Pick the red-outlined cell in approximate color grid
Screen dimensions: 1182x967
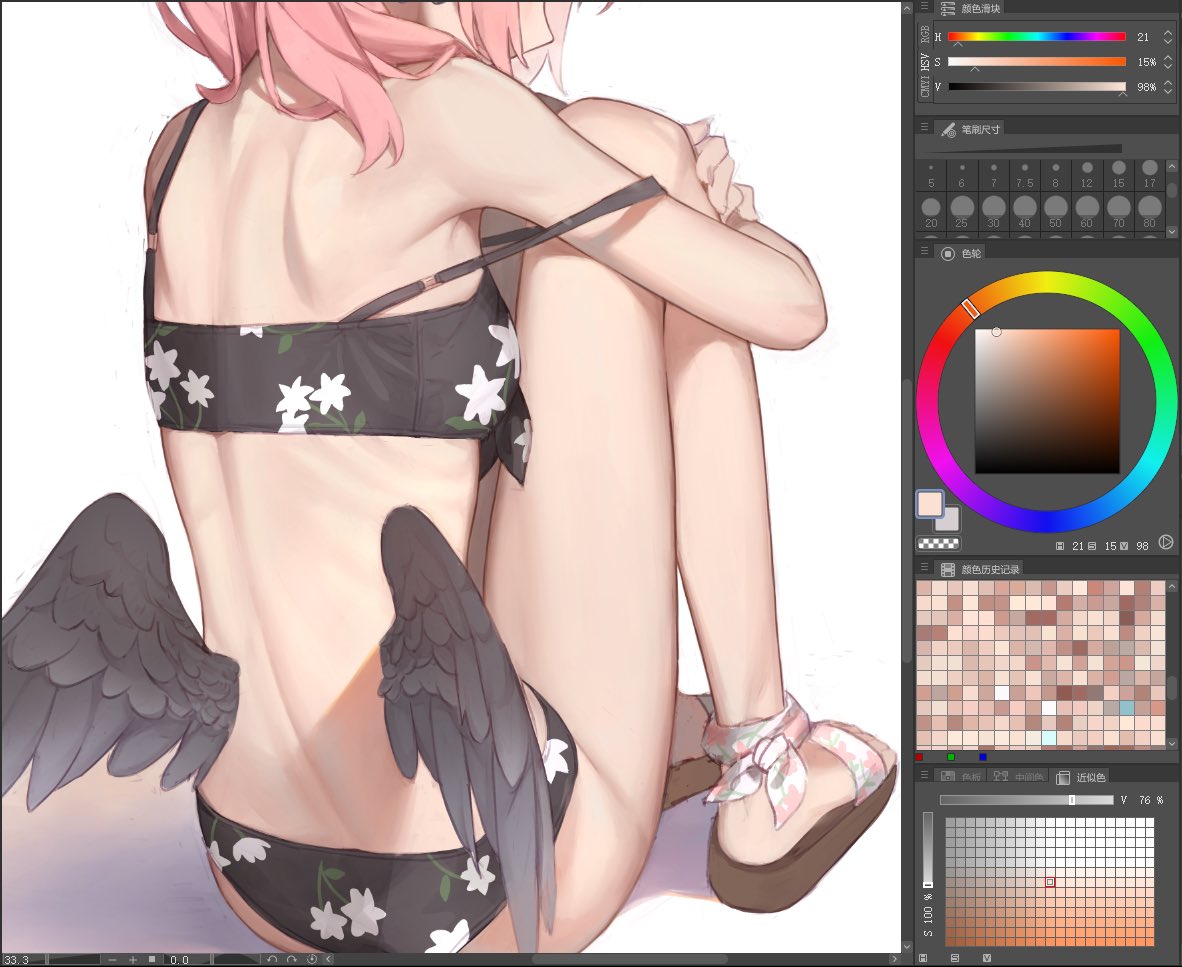[1050, 882]
